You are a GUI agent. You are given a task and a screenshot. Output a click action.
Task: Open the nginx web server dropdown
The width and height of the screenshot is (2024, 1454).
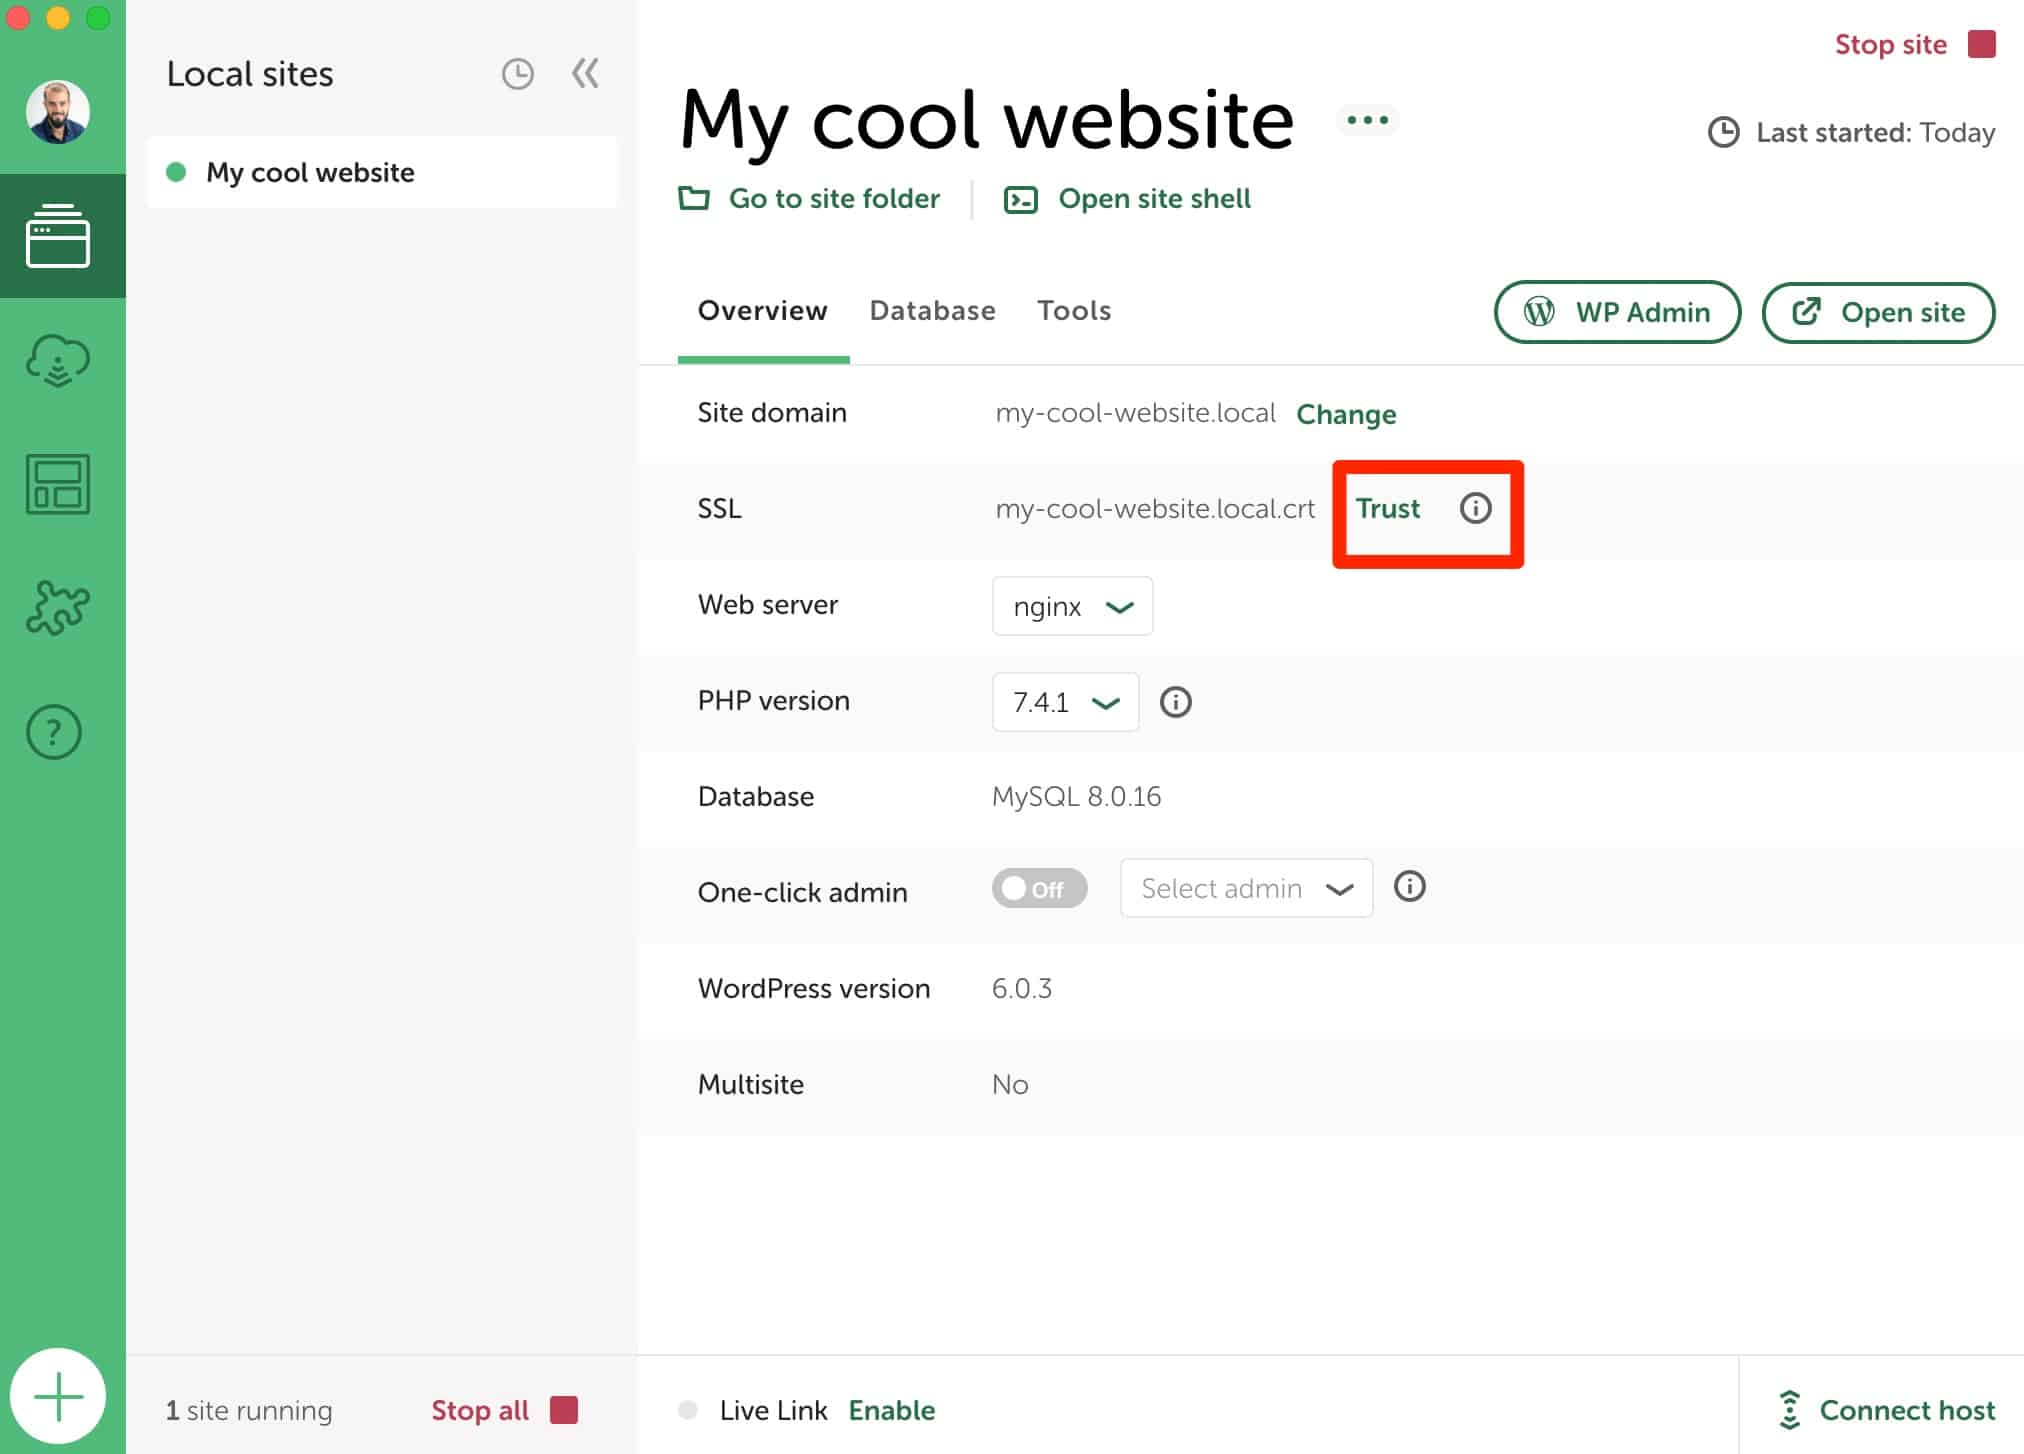point(1072,605)
